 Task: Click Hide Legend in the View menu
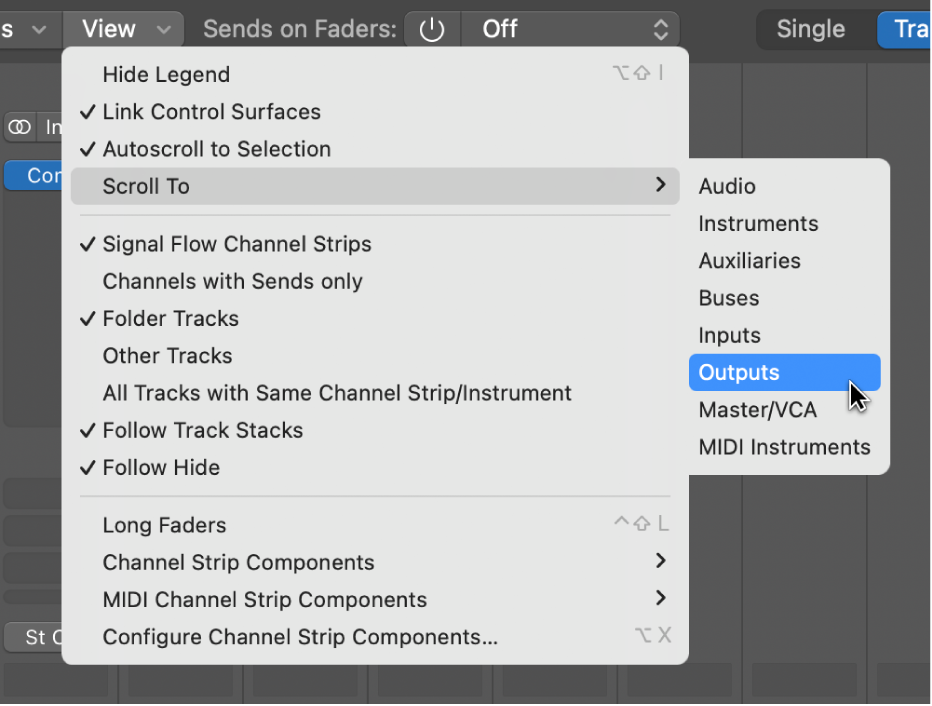coord(166,74)
